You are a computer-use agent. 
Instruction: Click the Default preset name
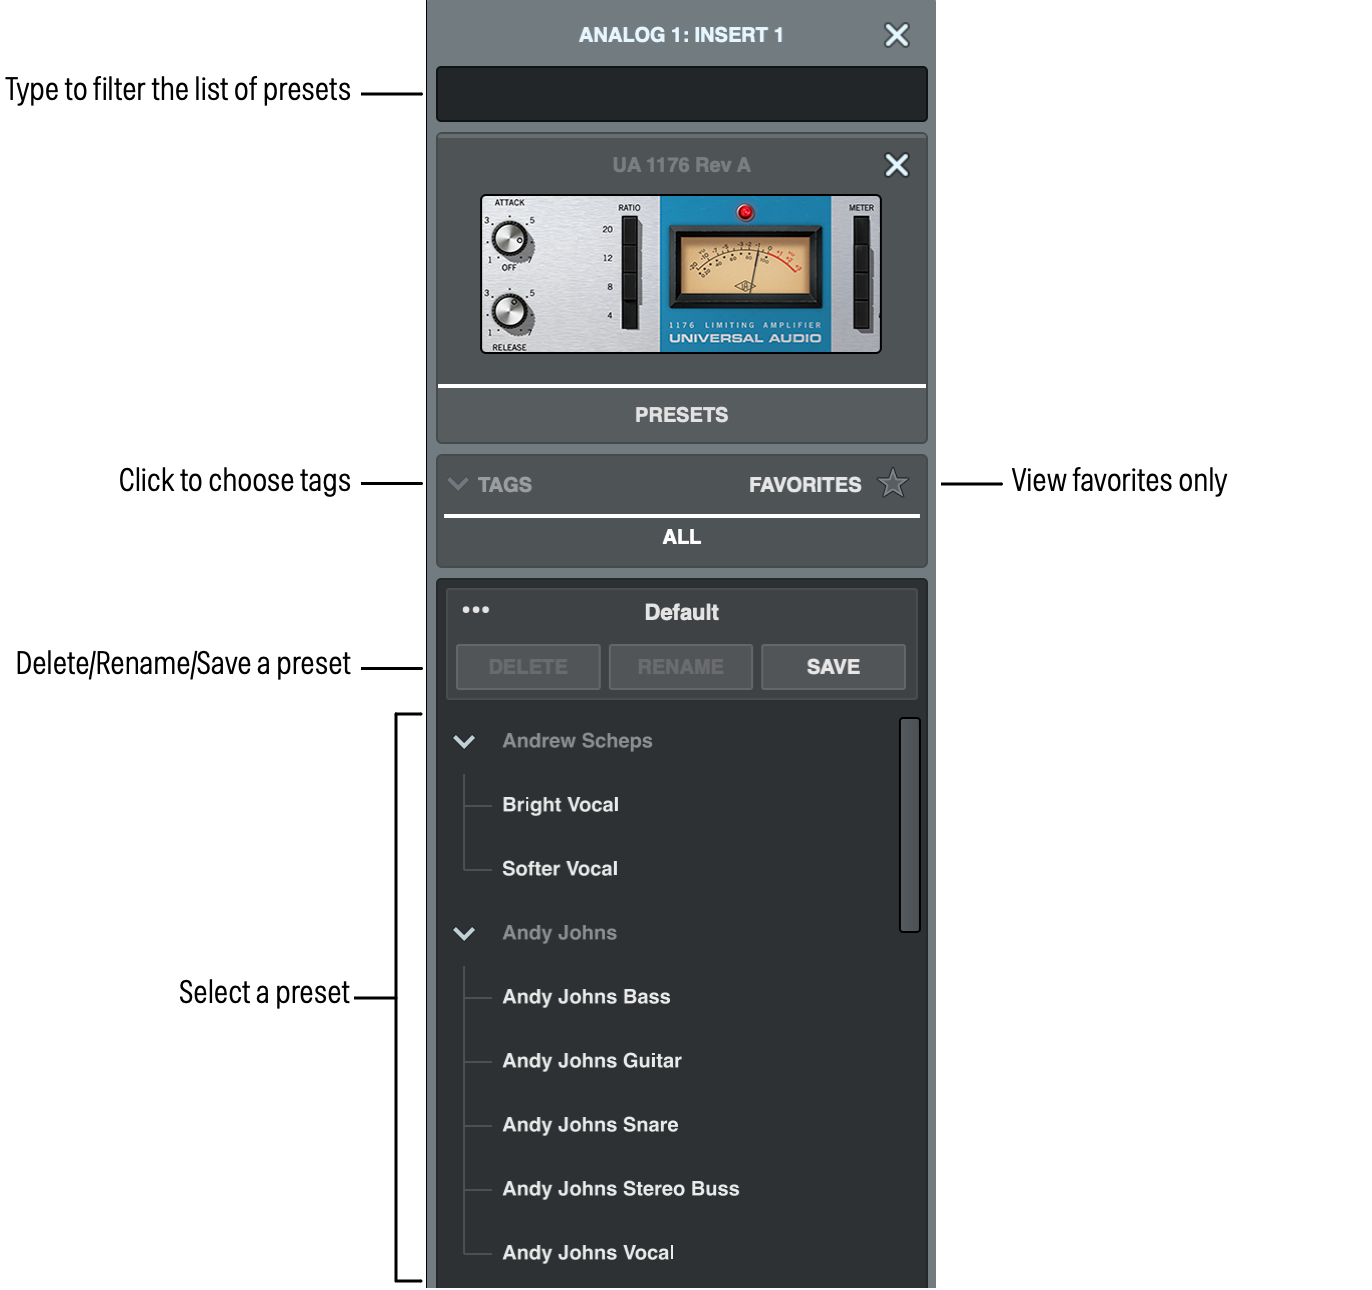(x=682, y=612)
